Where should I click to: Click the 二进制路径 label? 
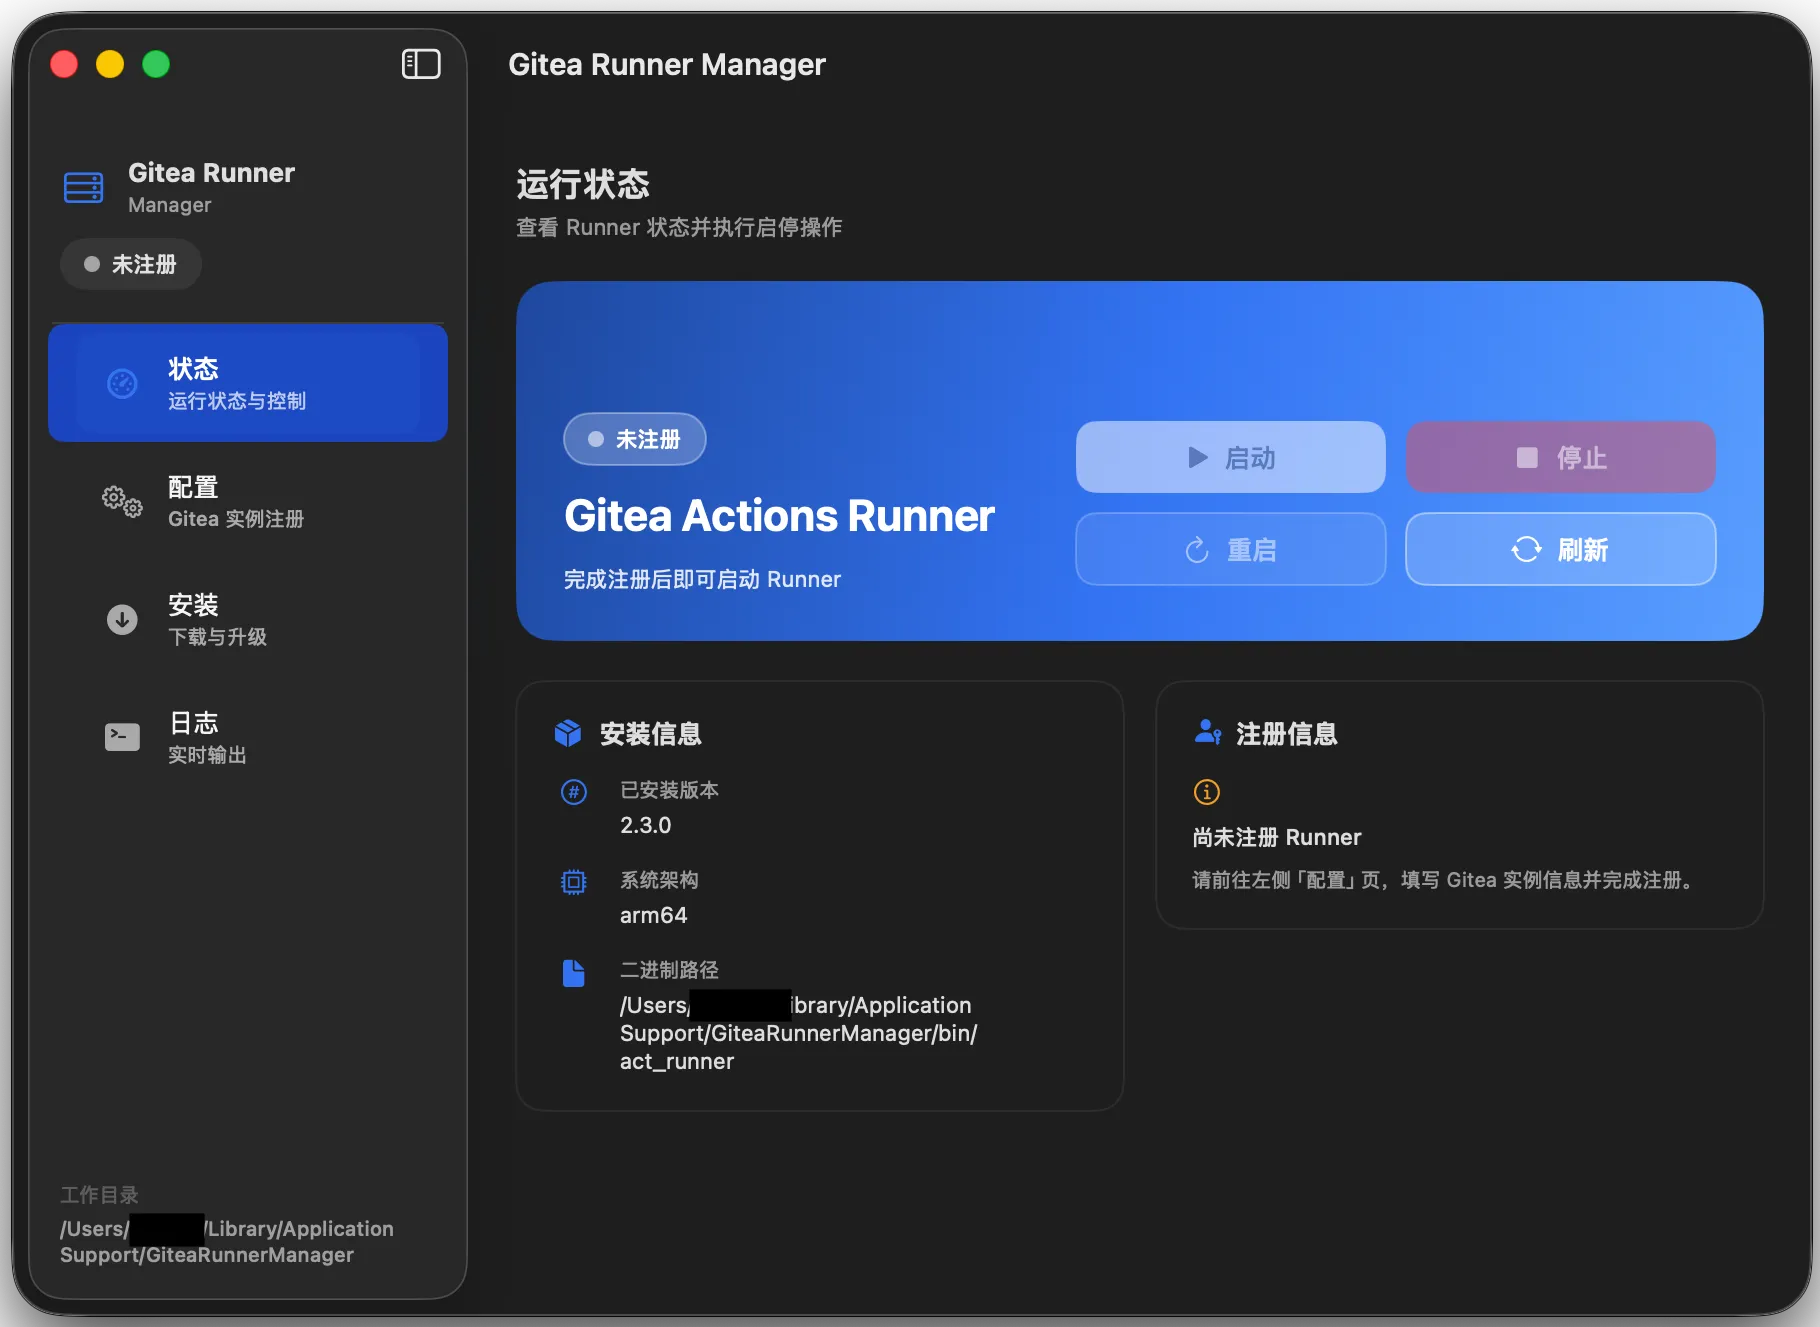[669, 970]
